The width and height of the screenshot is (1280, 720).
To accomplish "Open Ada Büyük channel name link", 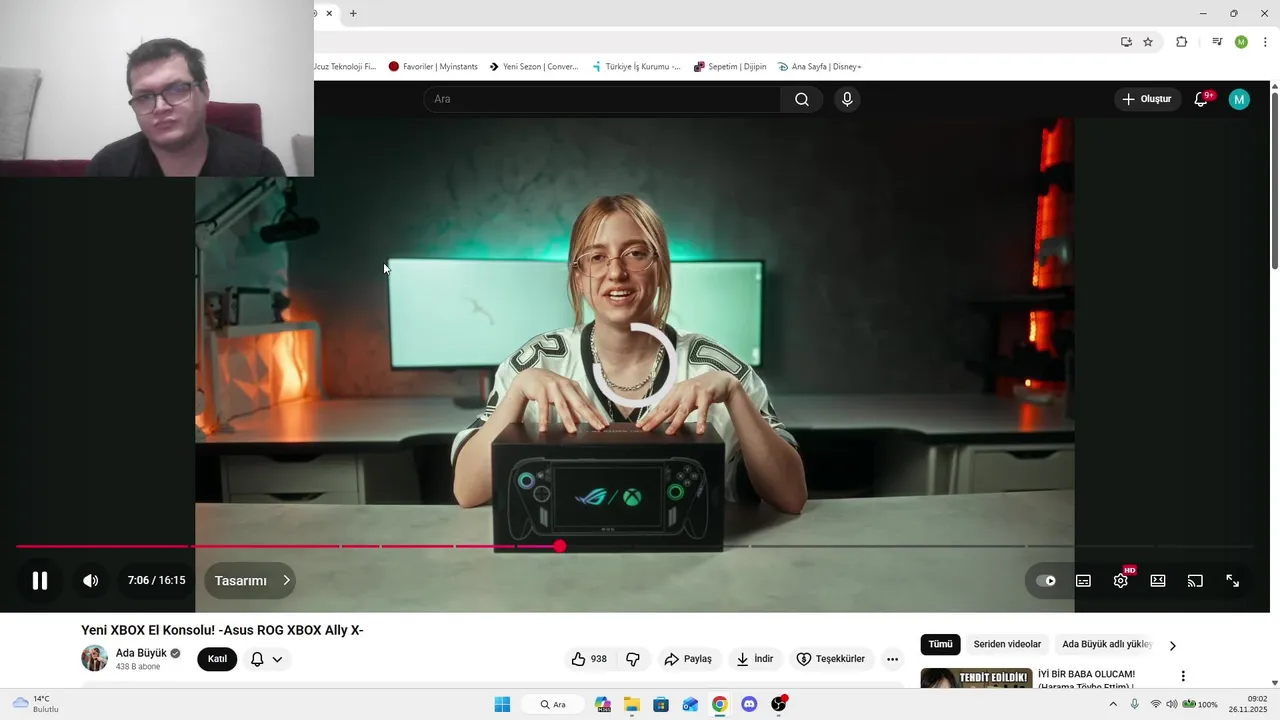I will click(x=141, y=653).
